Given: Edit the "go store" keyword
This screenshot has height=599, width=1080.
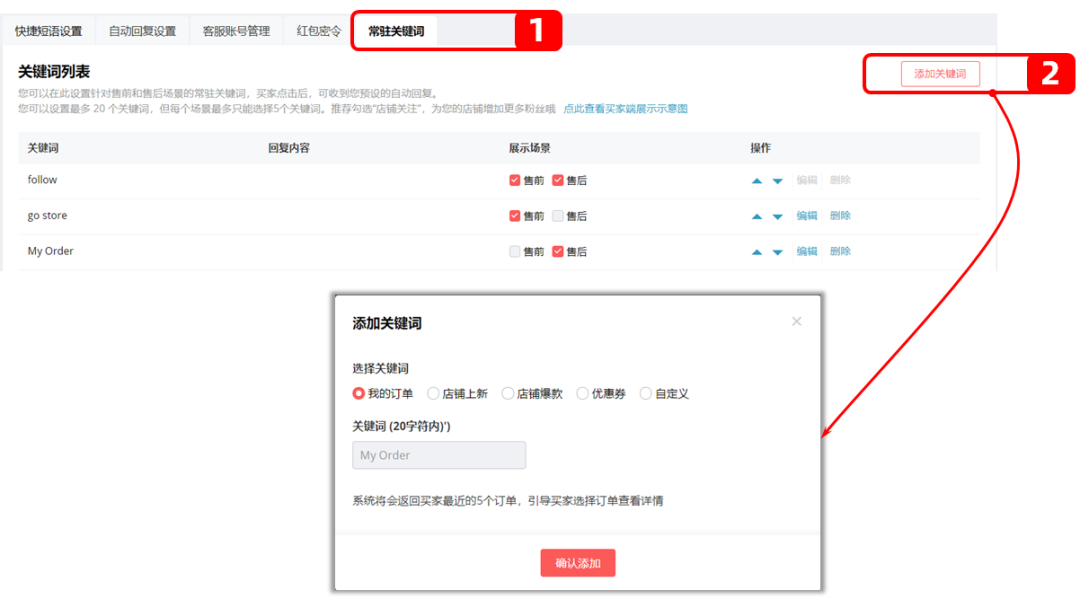Looking at the screenshot, I should pyautogui.click(x=807, y=215).
